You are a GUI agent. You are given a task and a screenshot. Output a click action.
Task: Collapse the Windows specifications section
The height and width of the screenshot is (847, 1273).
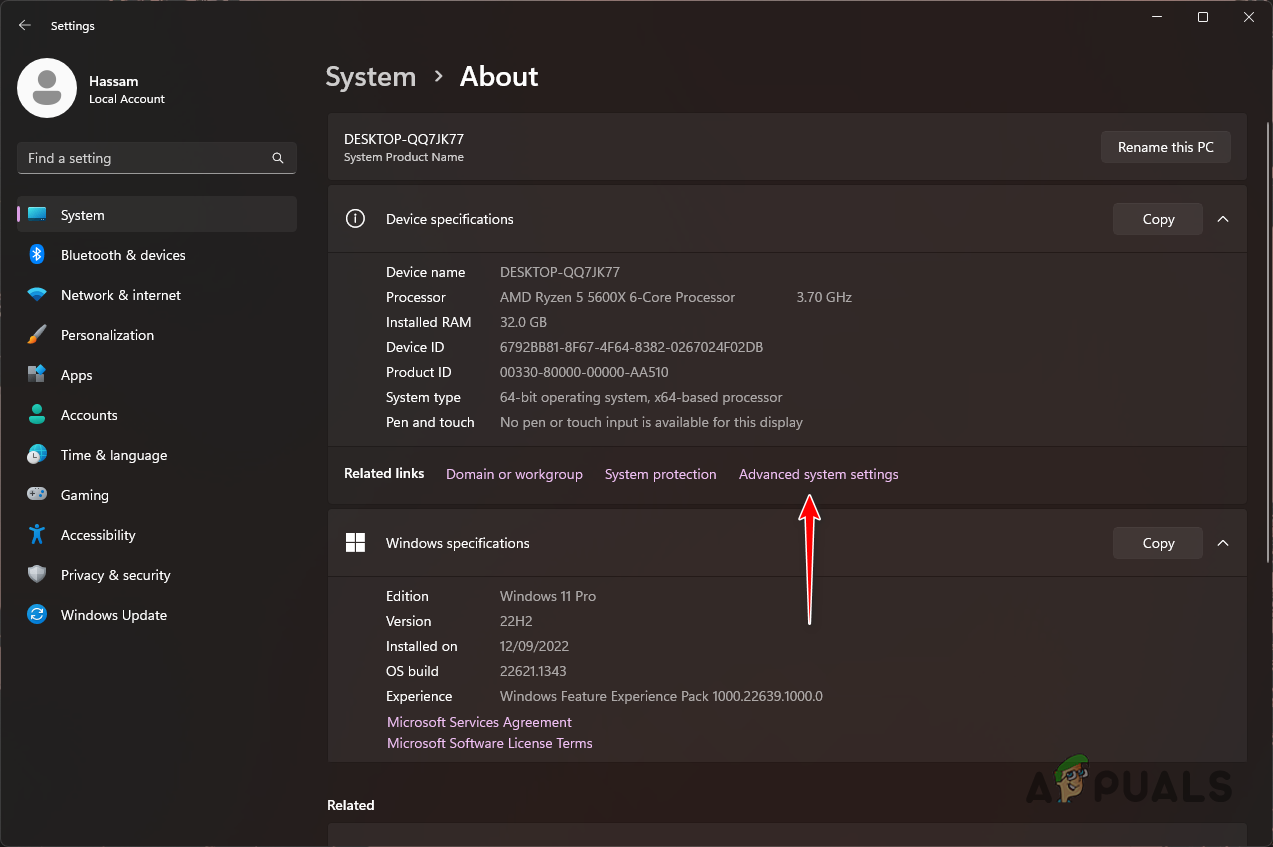(1223, 543)
